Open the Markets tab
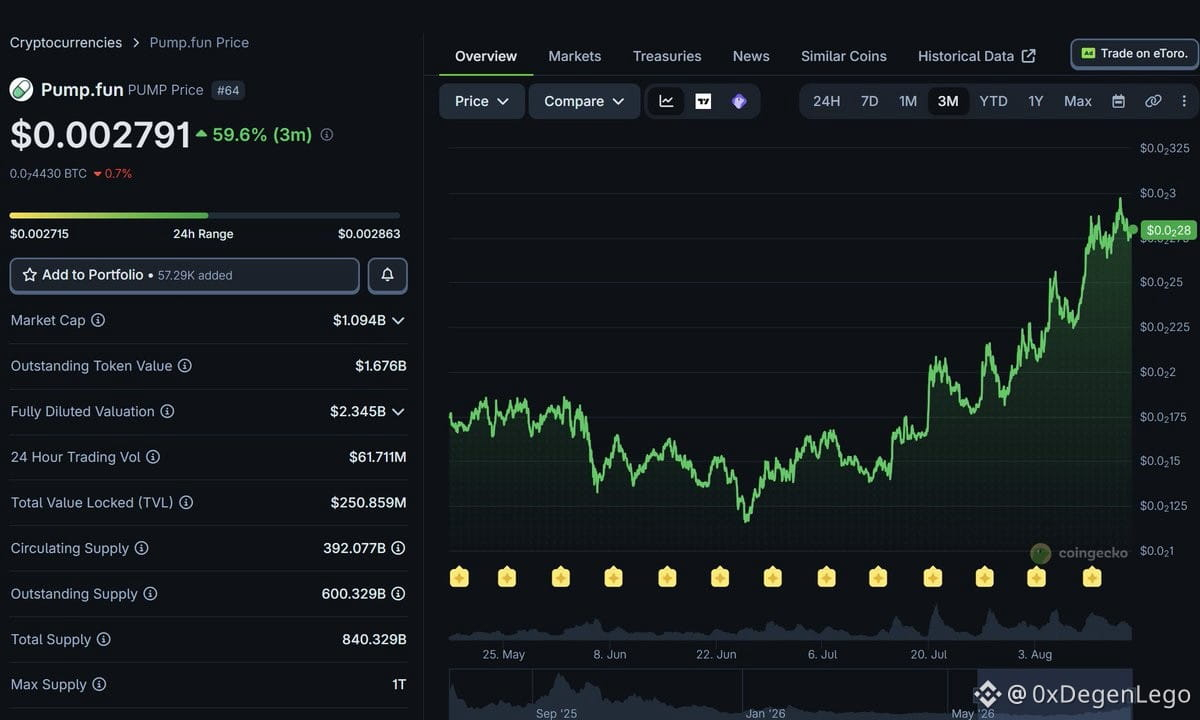Viewport: 1200px width, 720px height. (x=575, y=56)
